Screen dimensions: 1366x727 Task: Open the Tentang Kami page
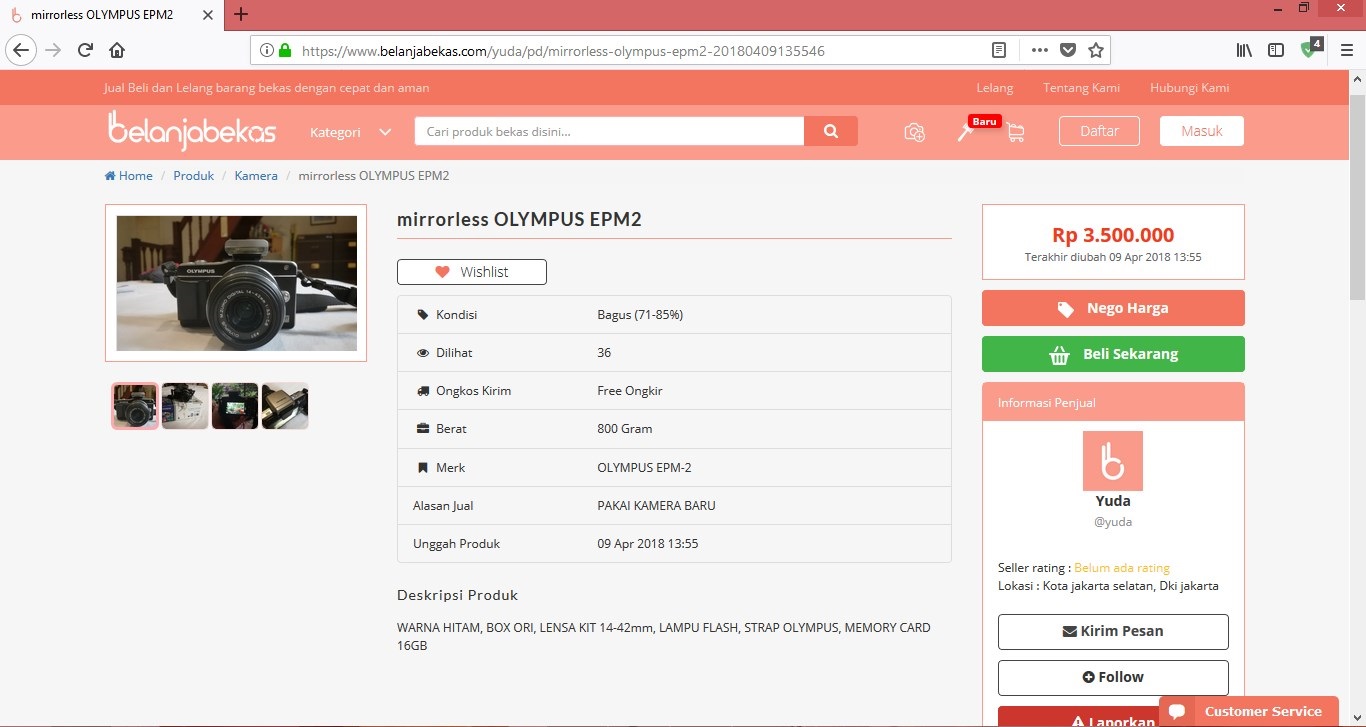pos(1081,88)
